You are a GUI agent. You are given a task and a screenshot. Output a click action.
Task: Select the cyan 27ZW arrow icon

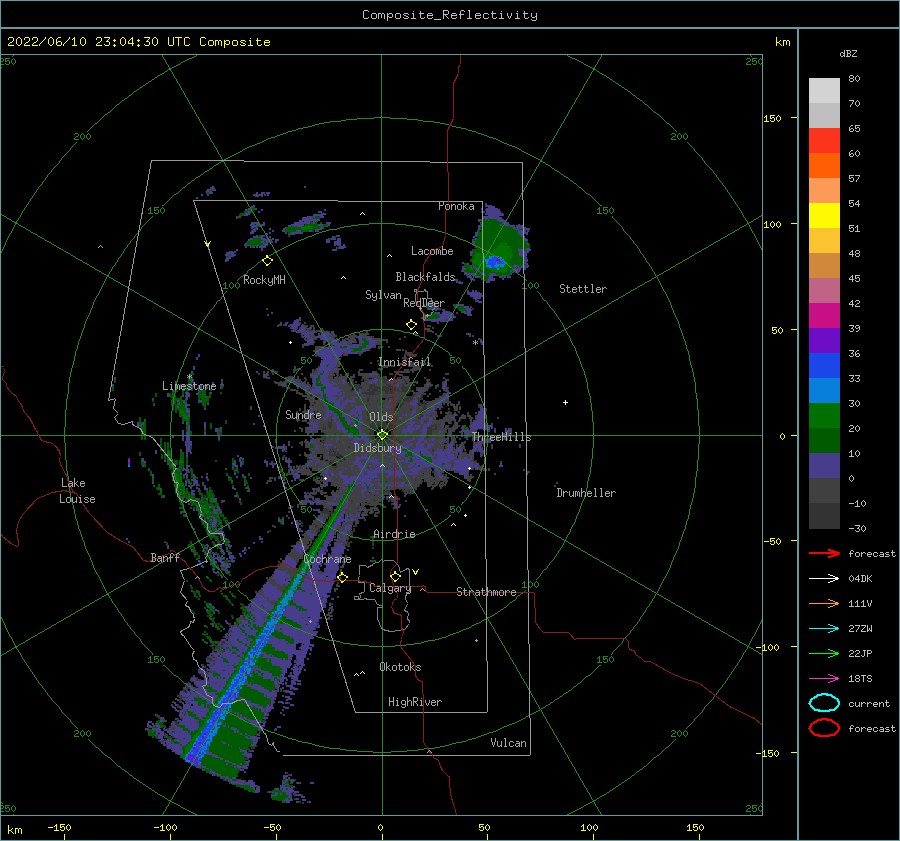coord(824,629)
